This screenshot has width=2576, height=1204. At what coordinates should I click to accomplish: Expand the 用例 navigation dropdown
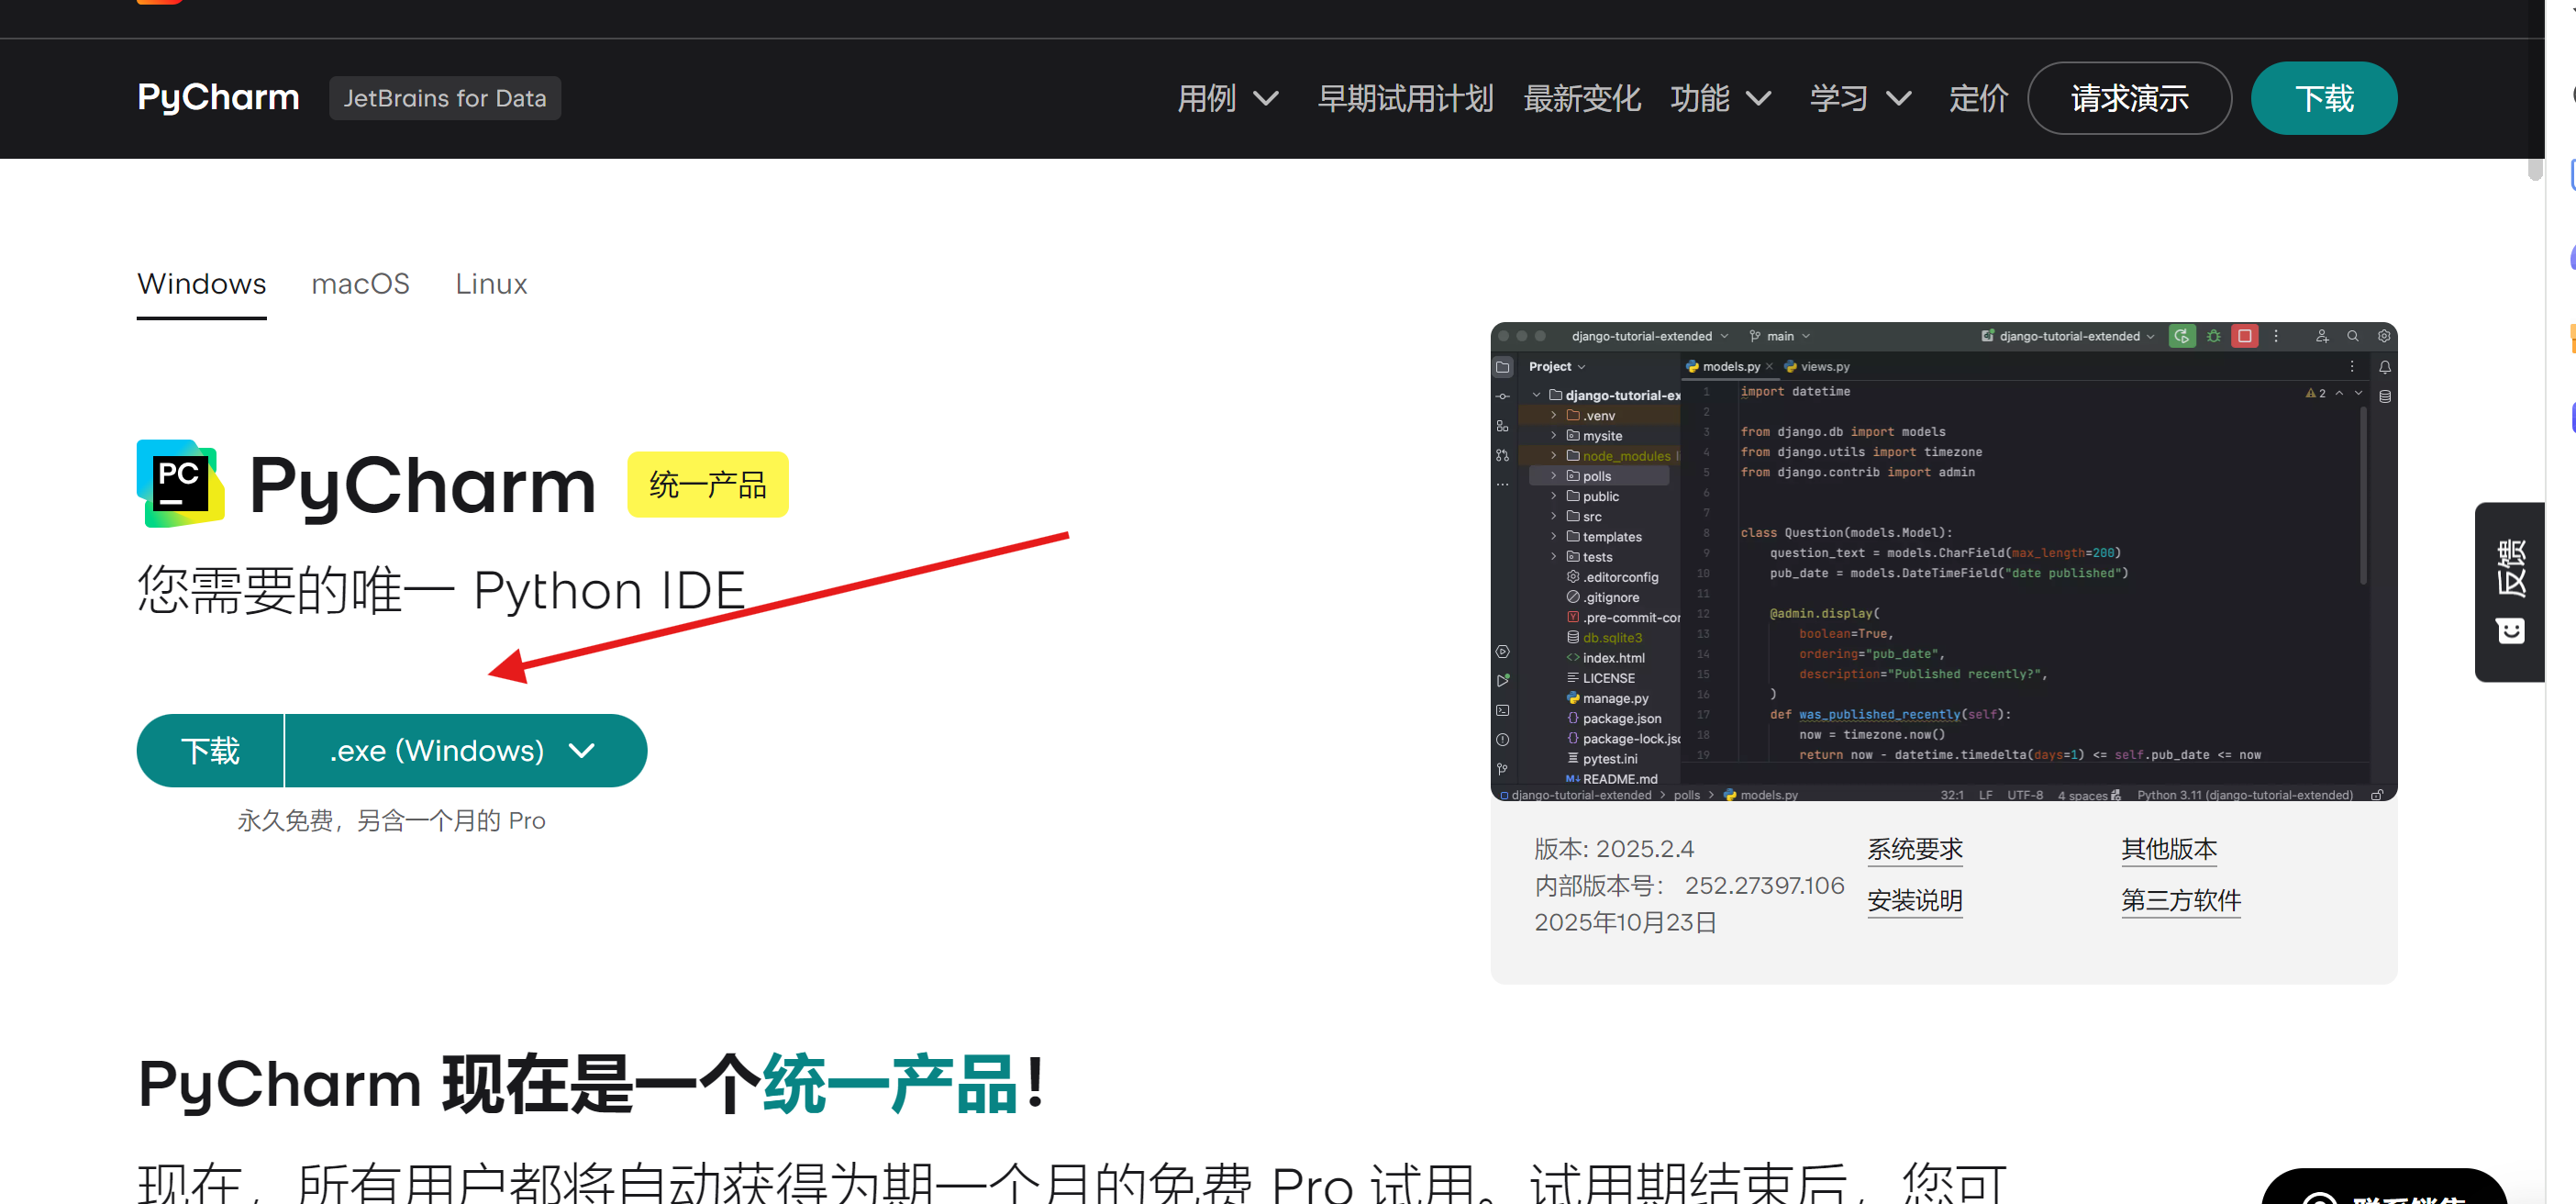click(x=1227, y=98)
